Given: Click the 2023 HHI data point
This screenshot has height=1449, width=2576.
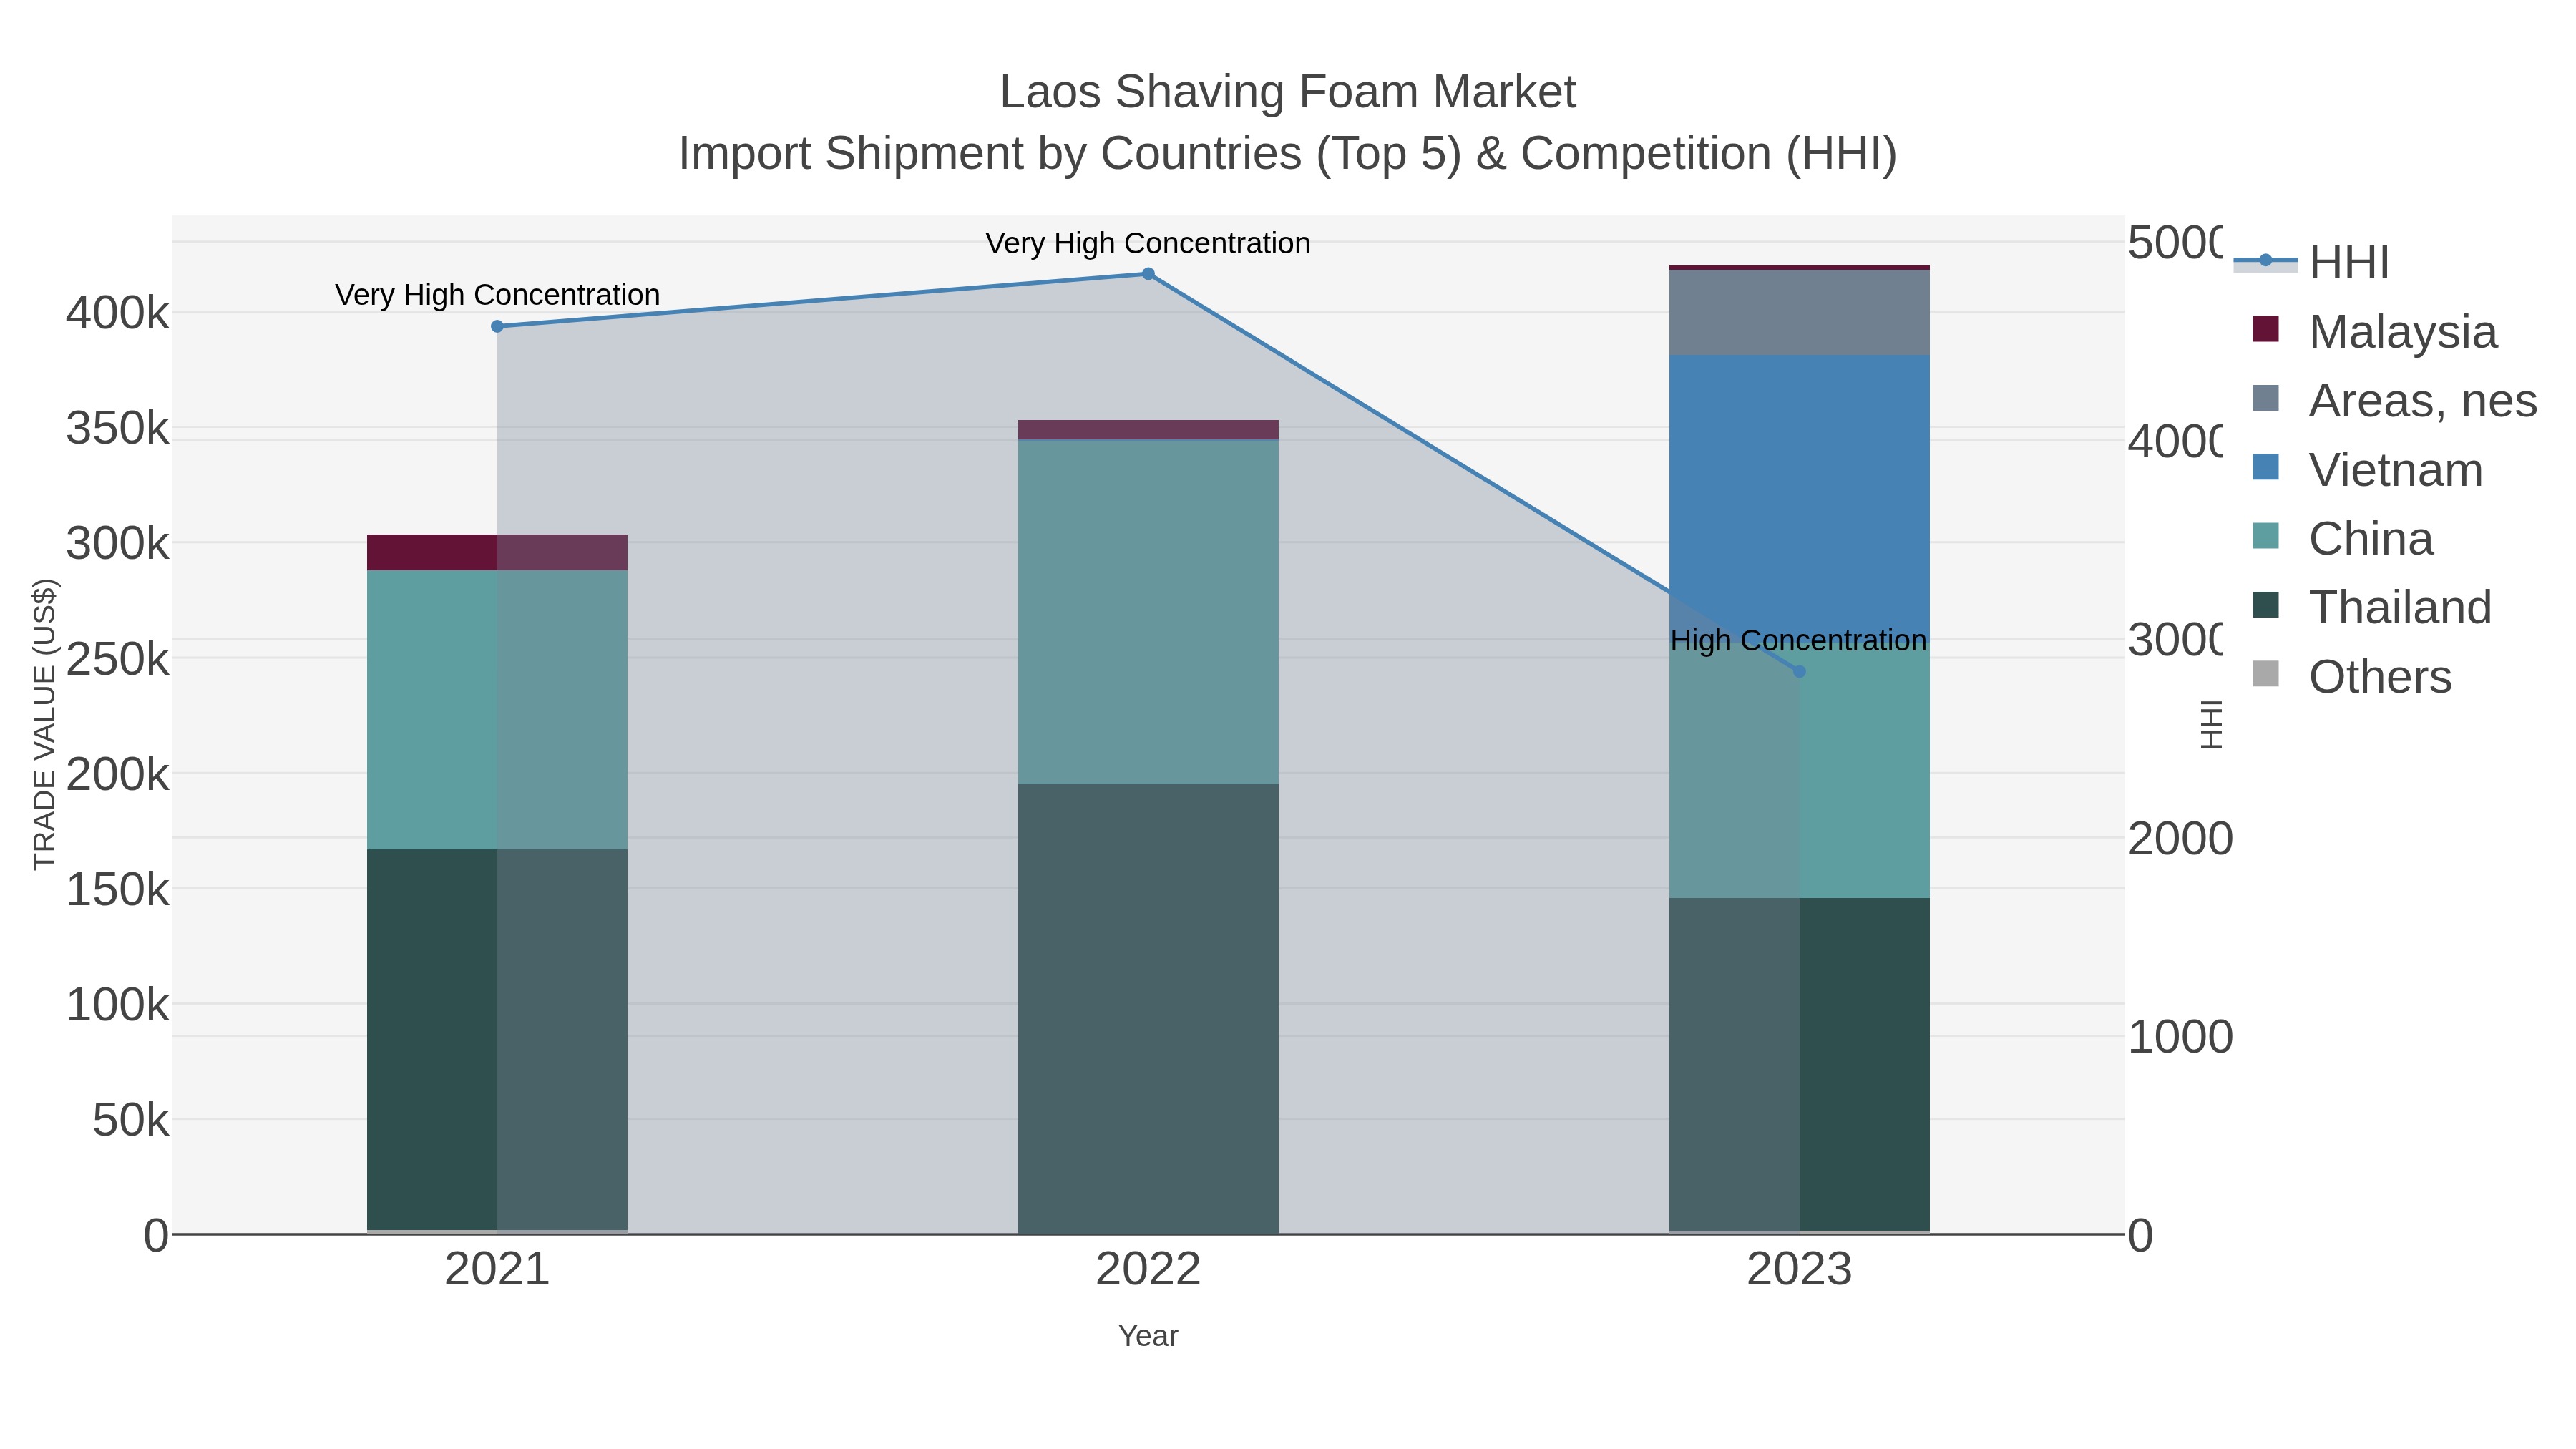Looking at the screenshot, I should pos(1799,672).
